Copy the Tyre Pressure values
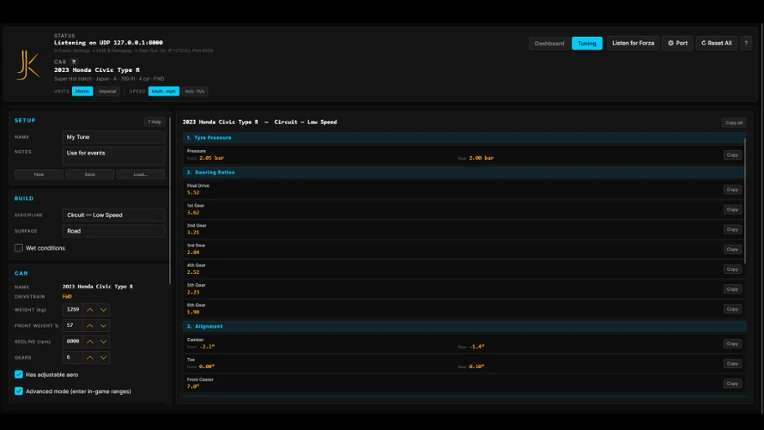Viewport: 764px width, 430px height. [x=732, y=155]
